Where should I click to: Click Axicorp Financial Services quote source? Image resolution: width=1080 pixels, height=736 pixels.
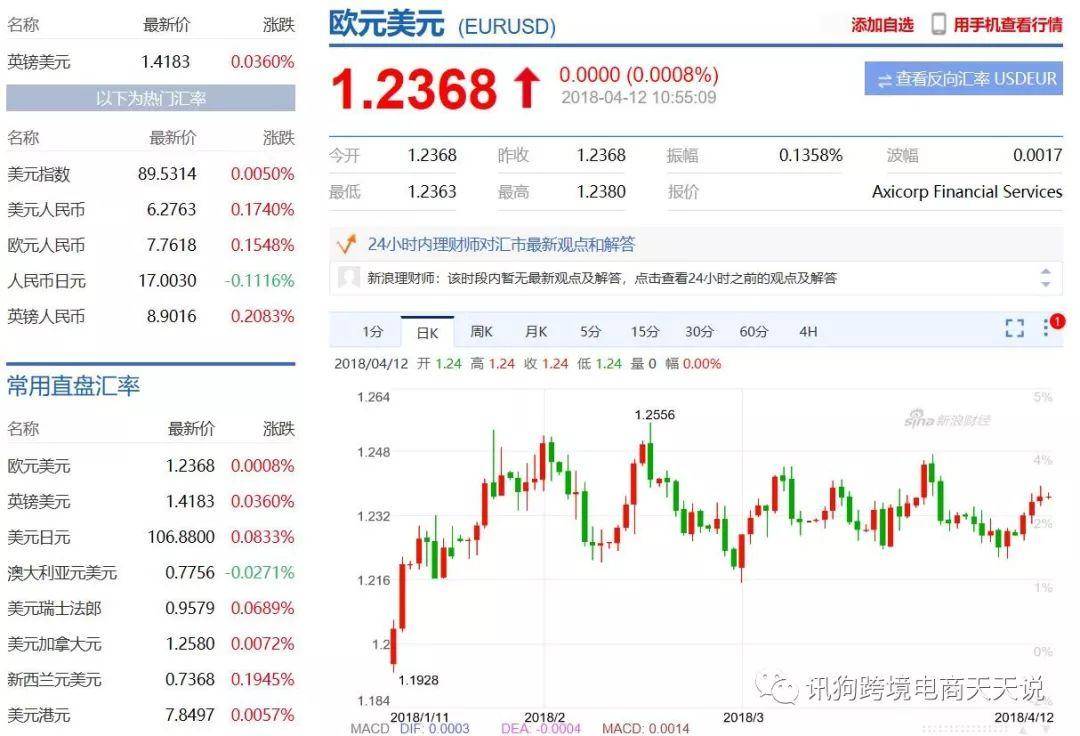coord(967,191)
